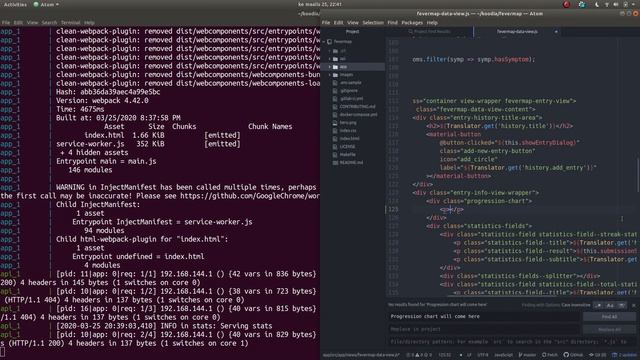Click the editor's vertical scrollbar thumb
The image size is (640, 360).
[638, 176]
